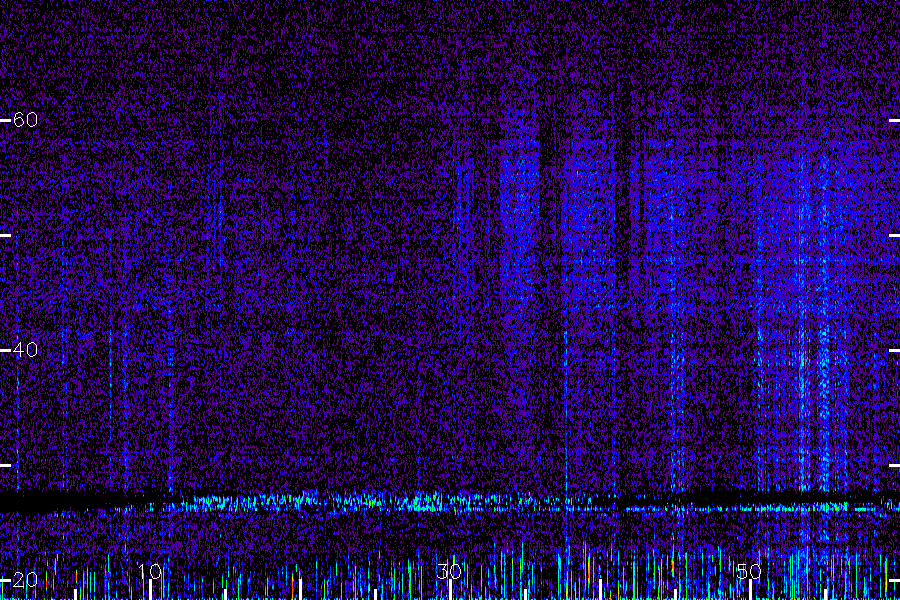This screenshot has width=900, height=600.
Task: Click the 20 label on the vertical axis
Action: point(25,580)
